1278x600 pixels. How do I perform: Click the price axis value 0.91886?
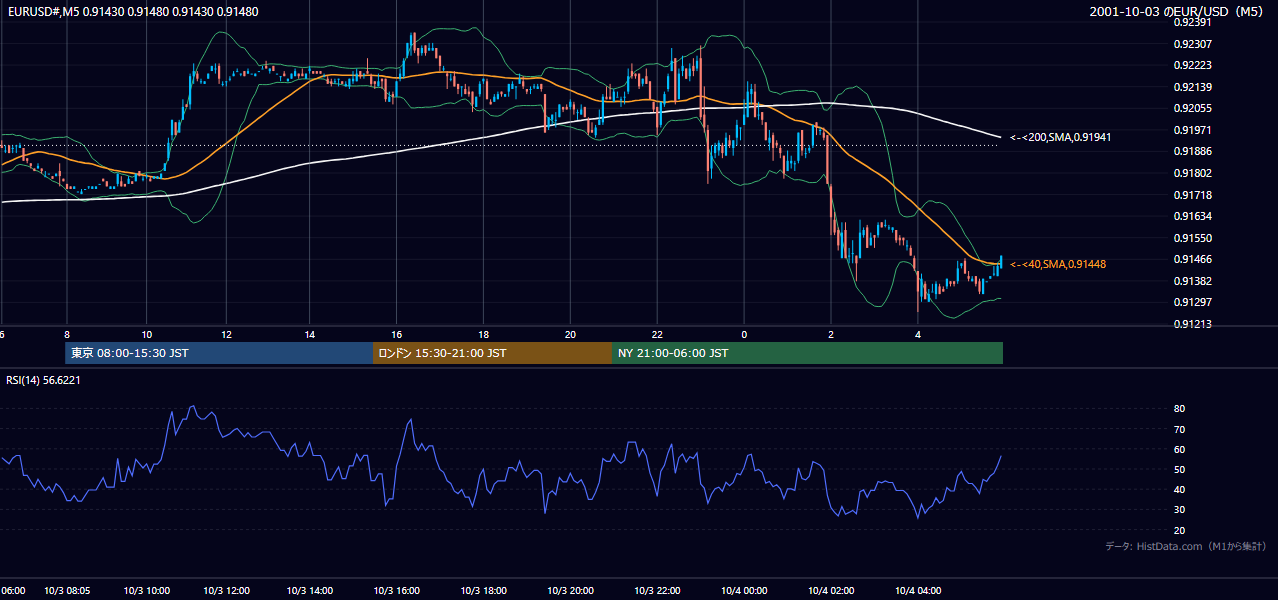point(1193,151)
